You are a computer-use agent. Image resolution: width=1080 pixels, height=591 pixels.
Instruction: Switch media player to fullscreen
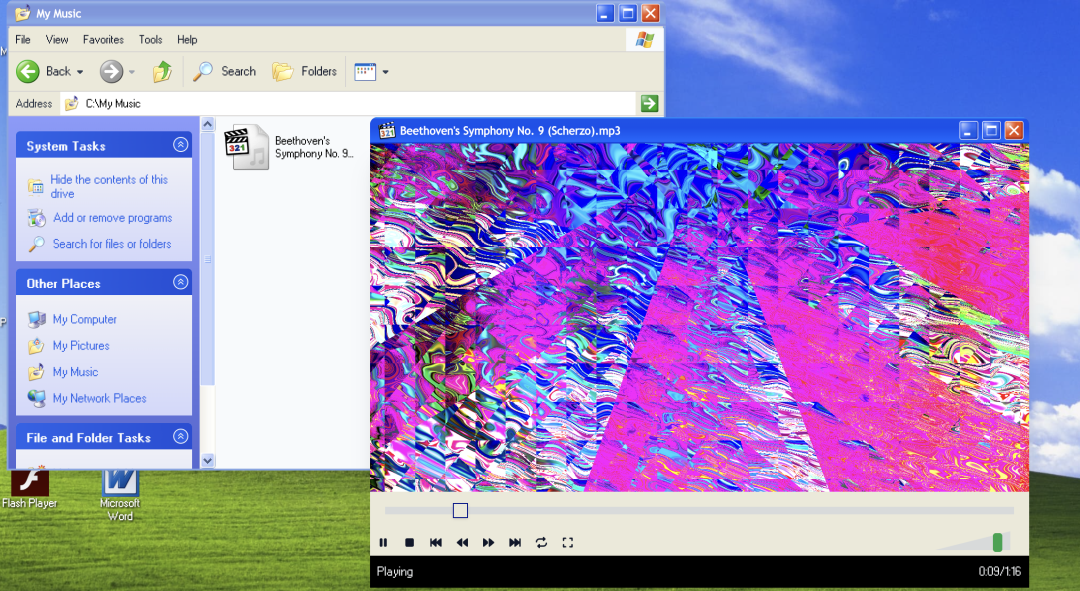pos(568,543)
